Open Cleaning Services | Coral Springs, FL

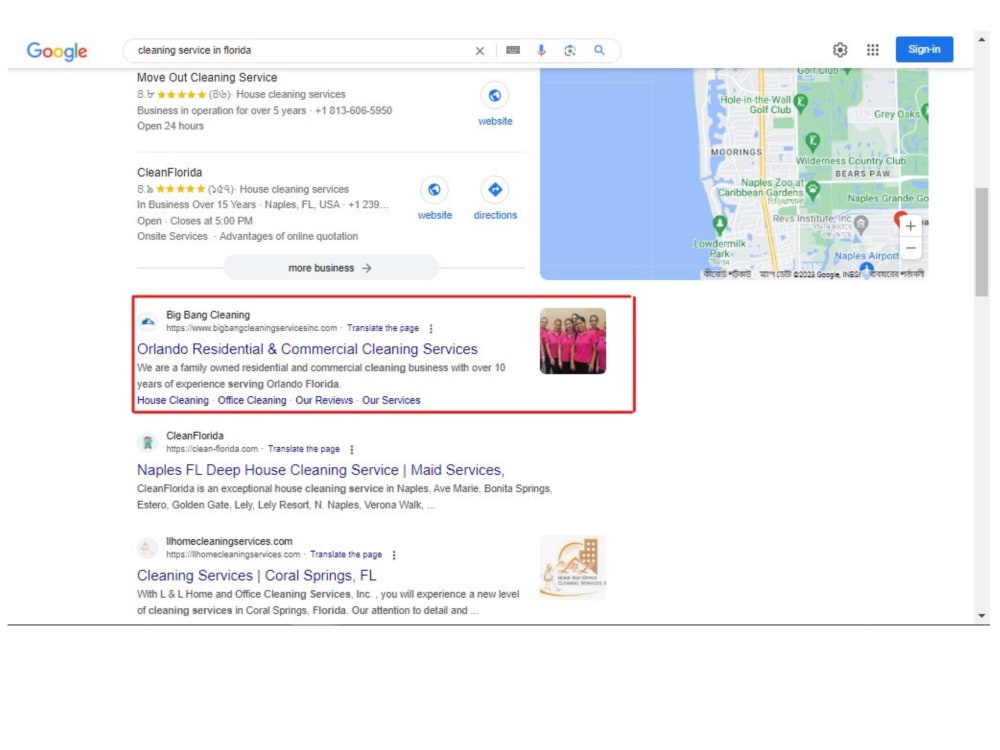(256, 575)
